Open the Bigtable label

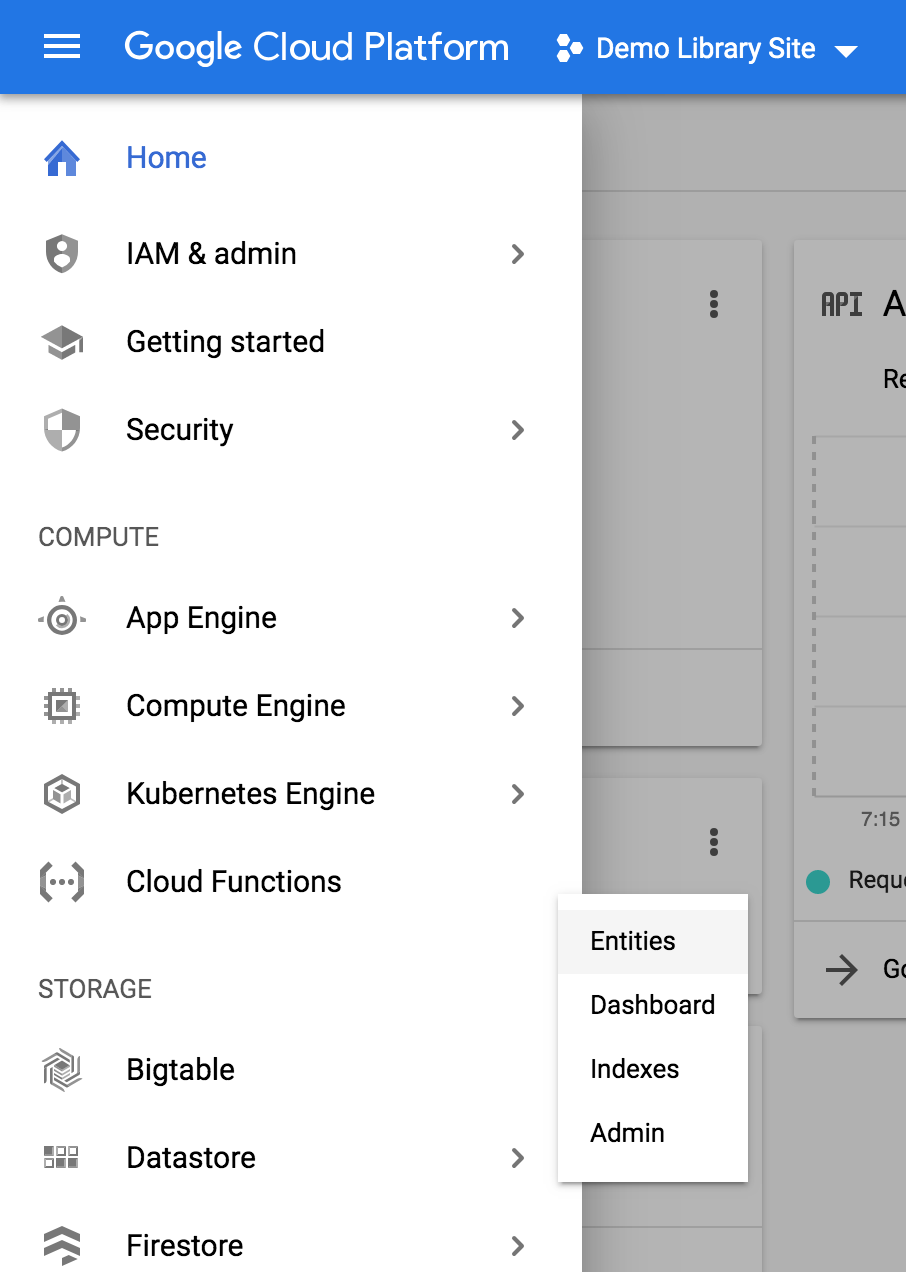(x=181, y=1070)
